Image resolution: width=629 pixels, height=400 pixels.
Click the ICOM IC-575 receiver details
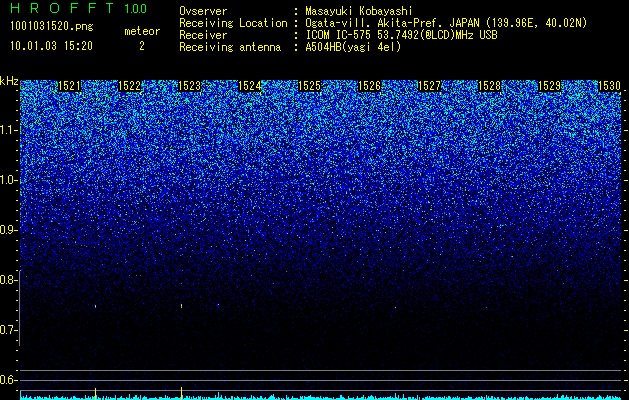point(401,35)
